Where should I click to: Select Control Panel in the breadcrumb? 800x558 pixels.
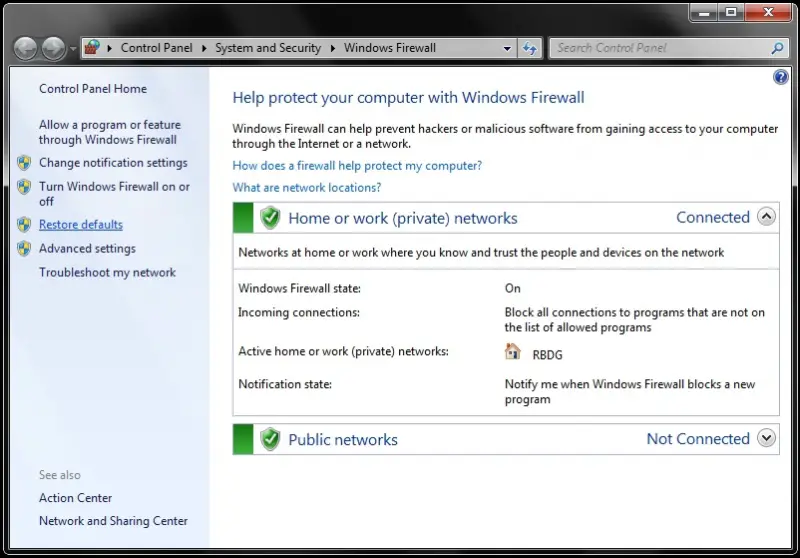point(156,48)
